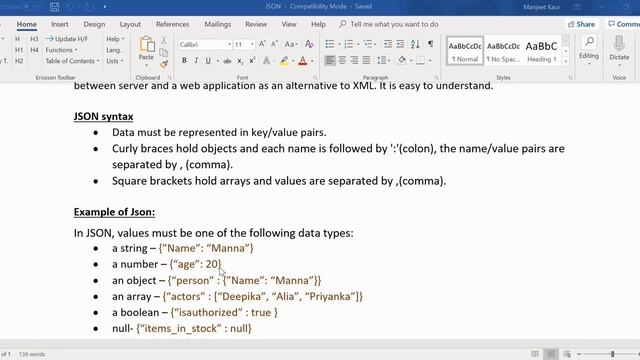Click the Cut scissors icon
Screen dimensions: 640x360
164,40
